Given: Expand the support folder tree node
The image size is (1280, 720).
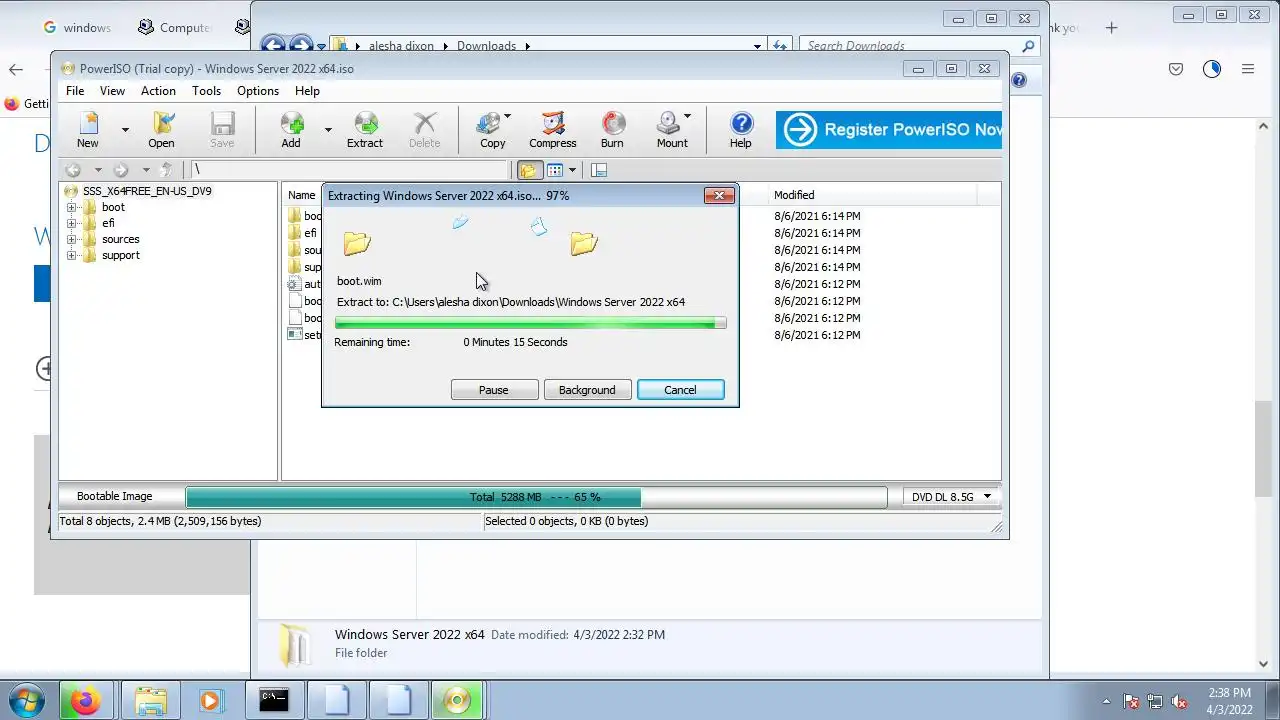Looking at the screenshot, I should 71,256.
